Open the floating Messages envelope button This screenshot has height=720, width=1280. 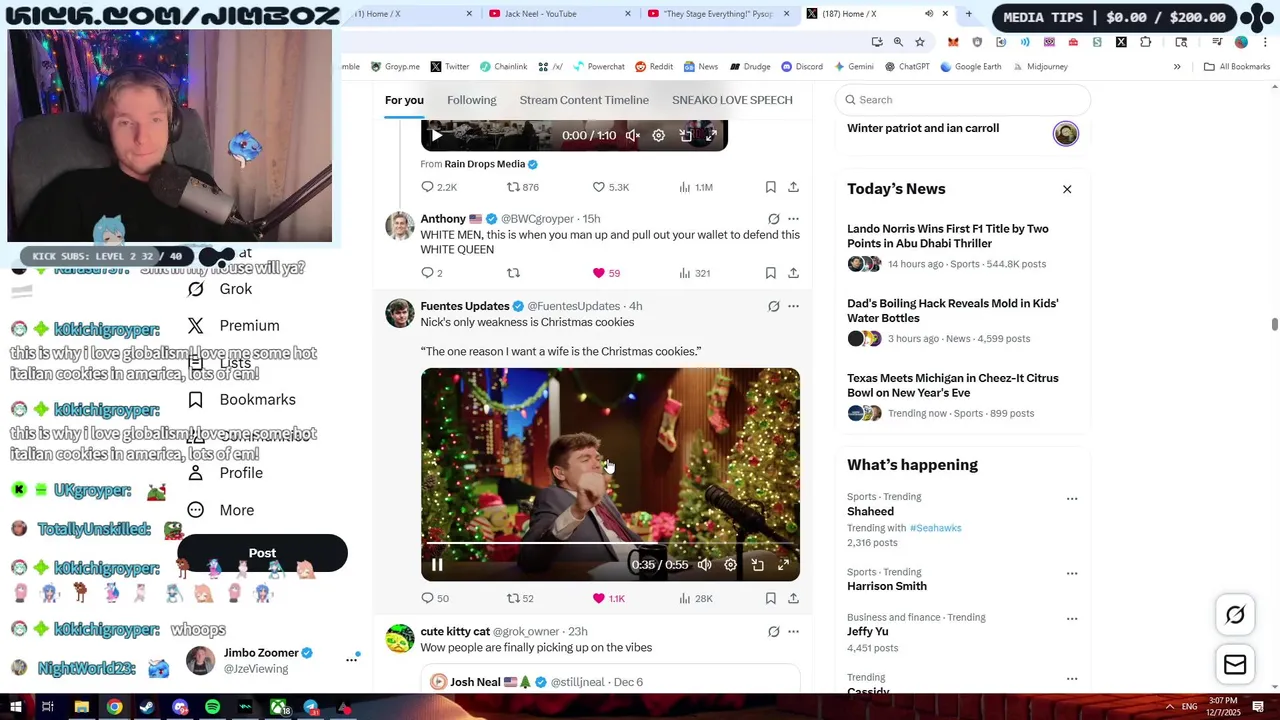[1235, 664]
